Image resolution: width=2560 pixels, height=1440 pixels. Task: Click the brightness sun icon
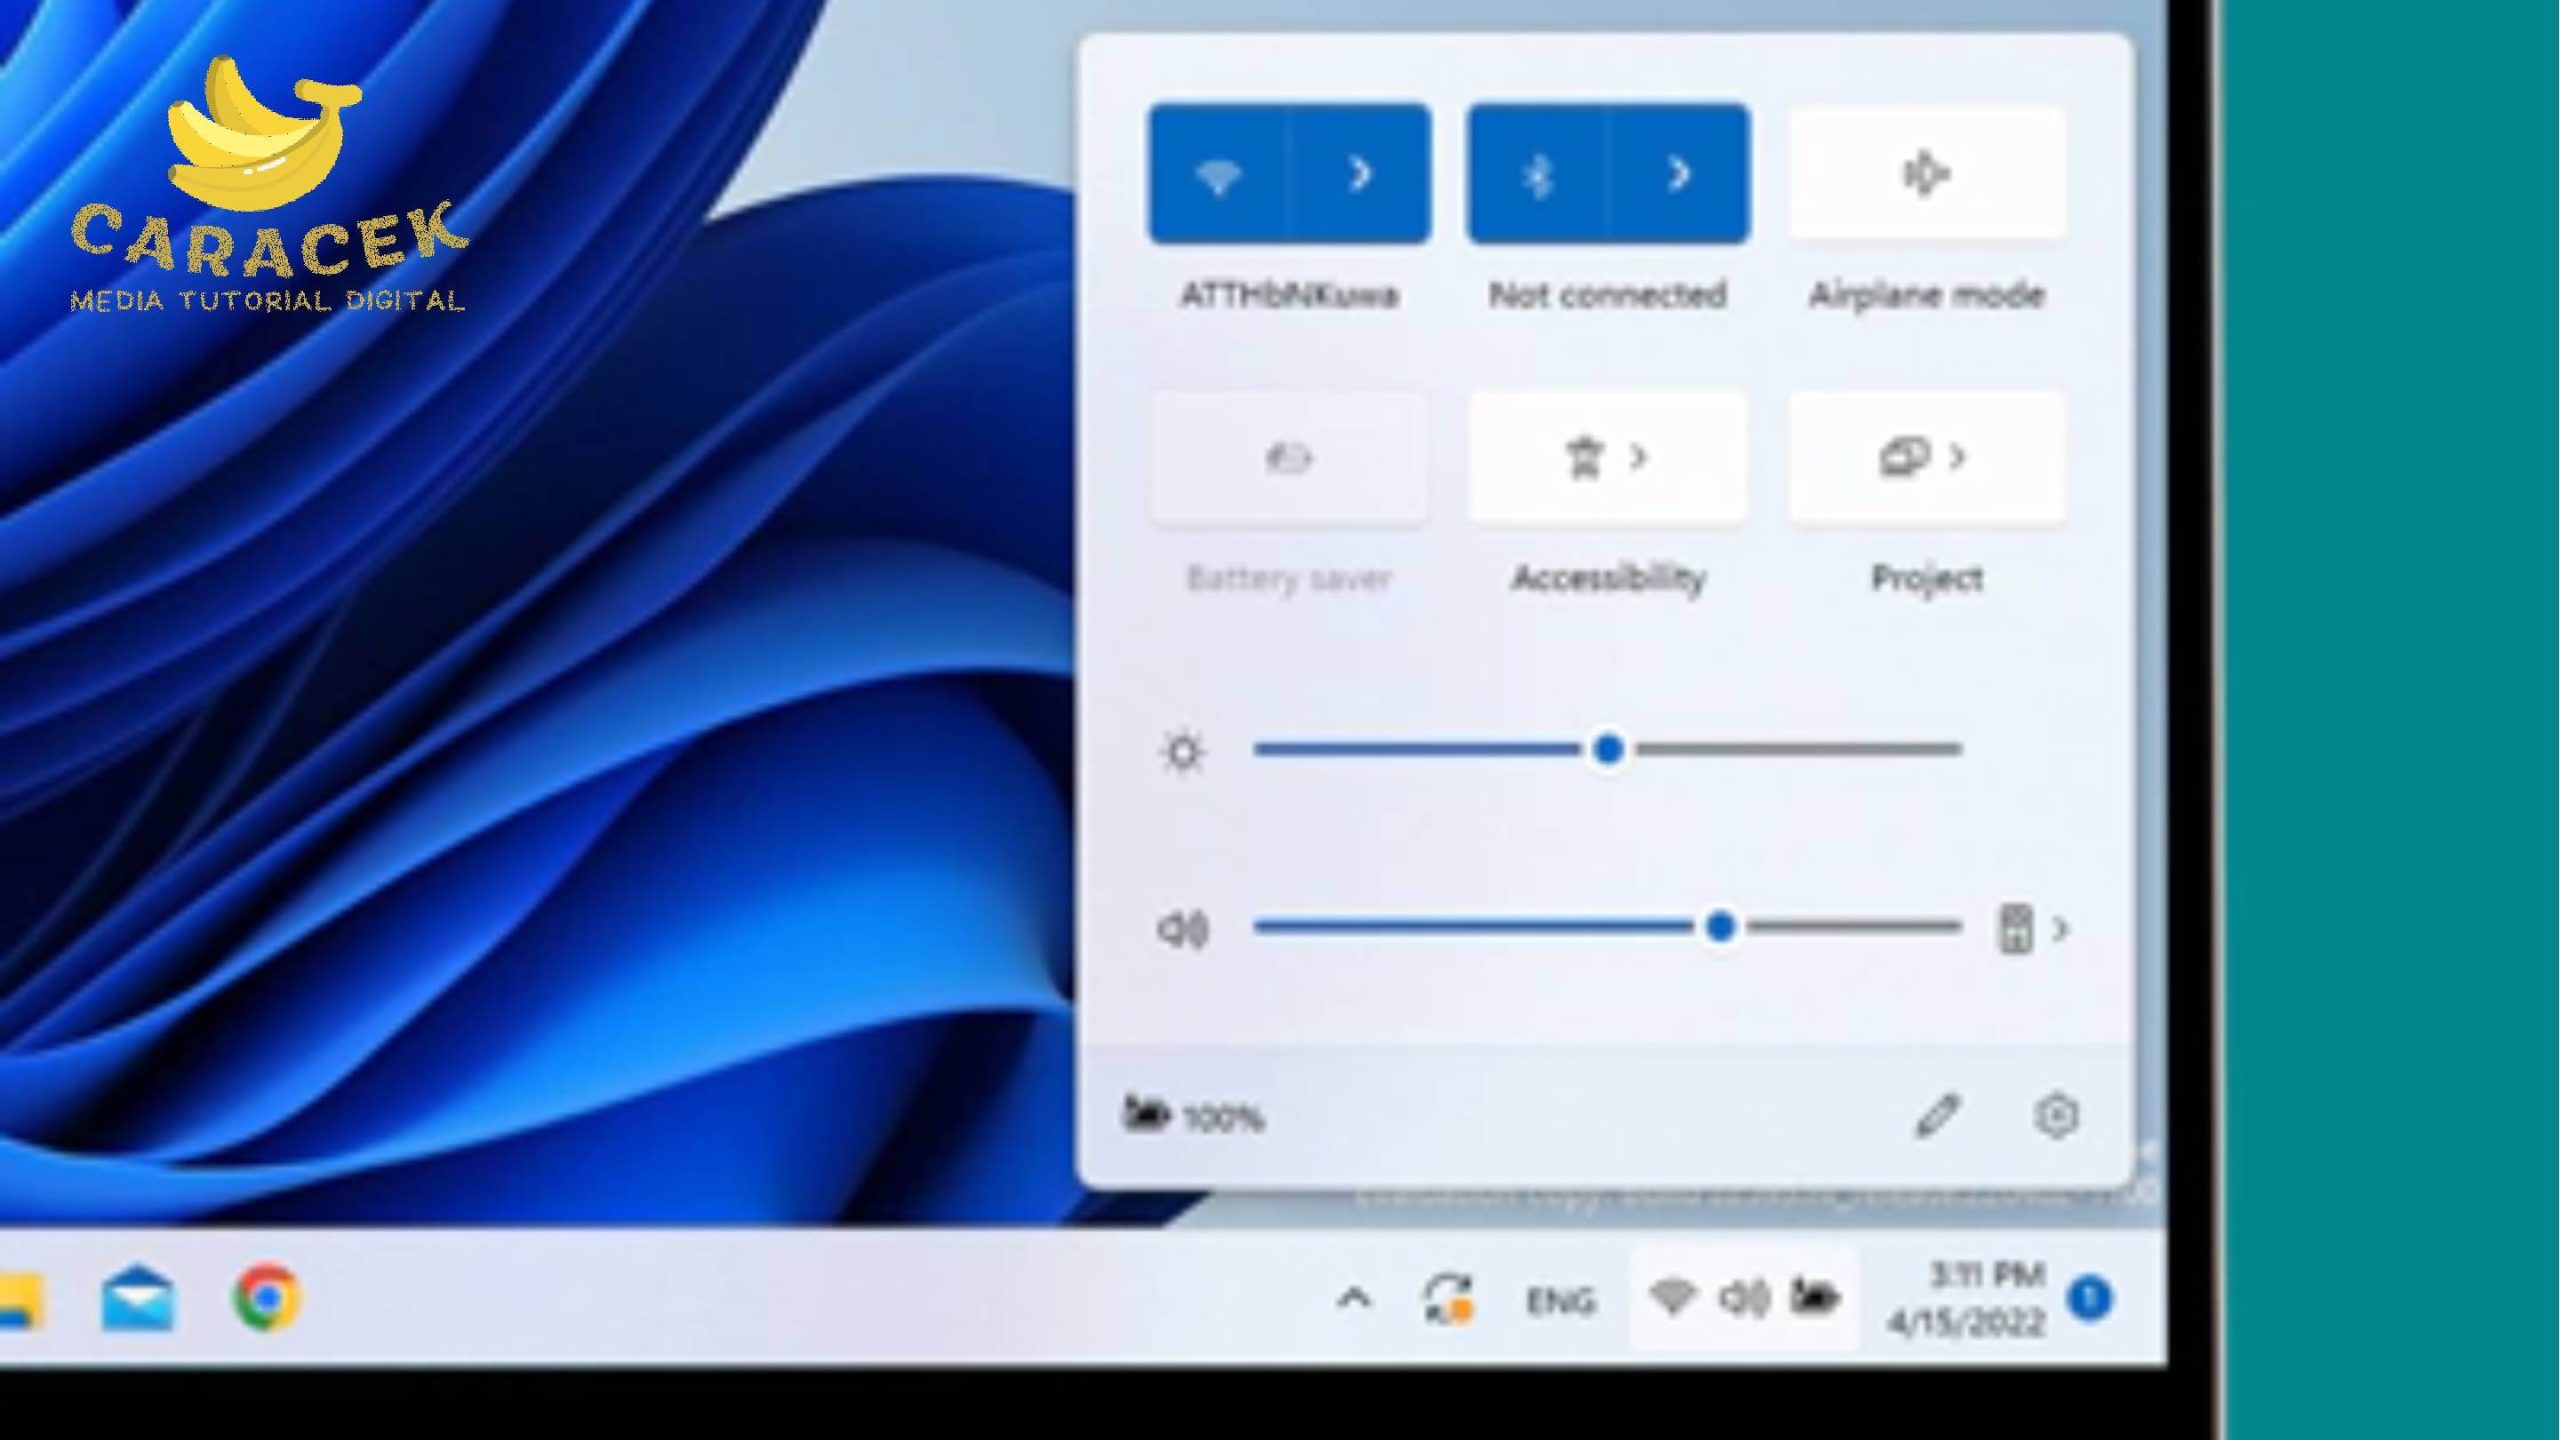1182,751
